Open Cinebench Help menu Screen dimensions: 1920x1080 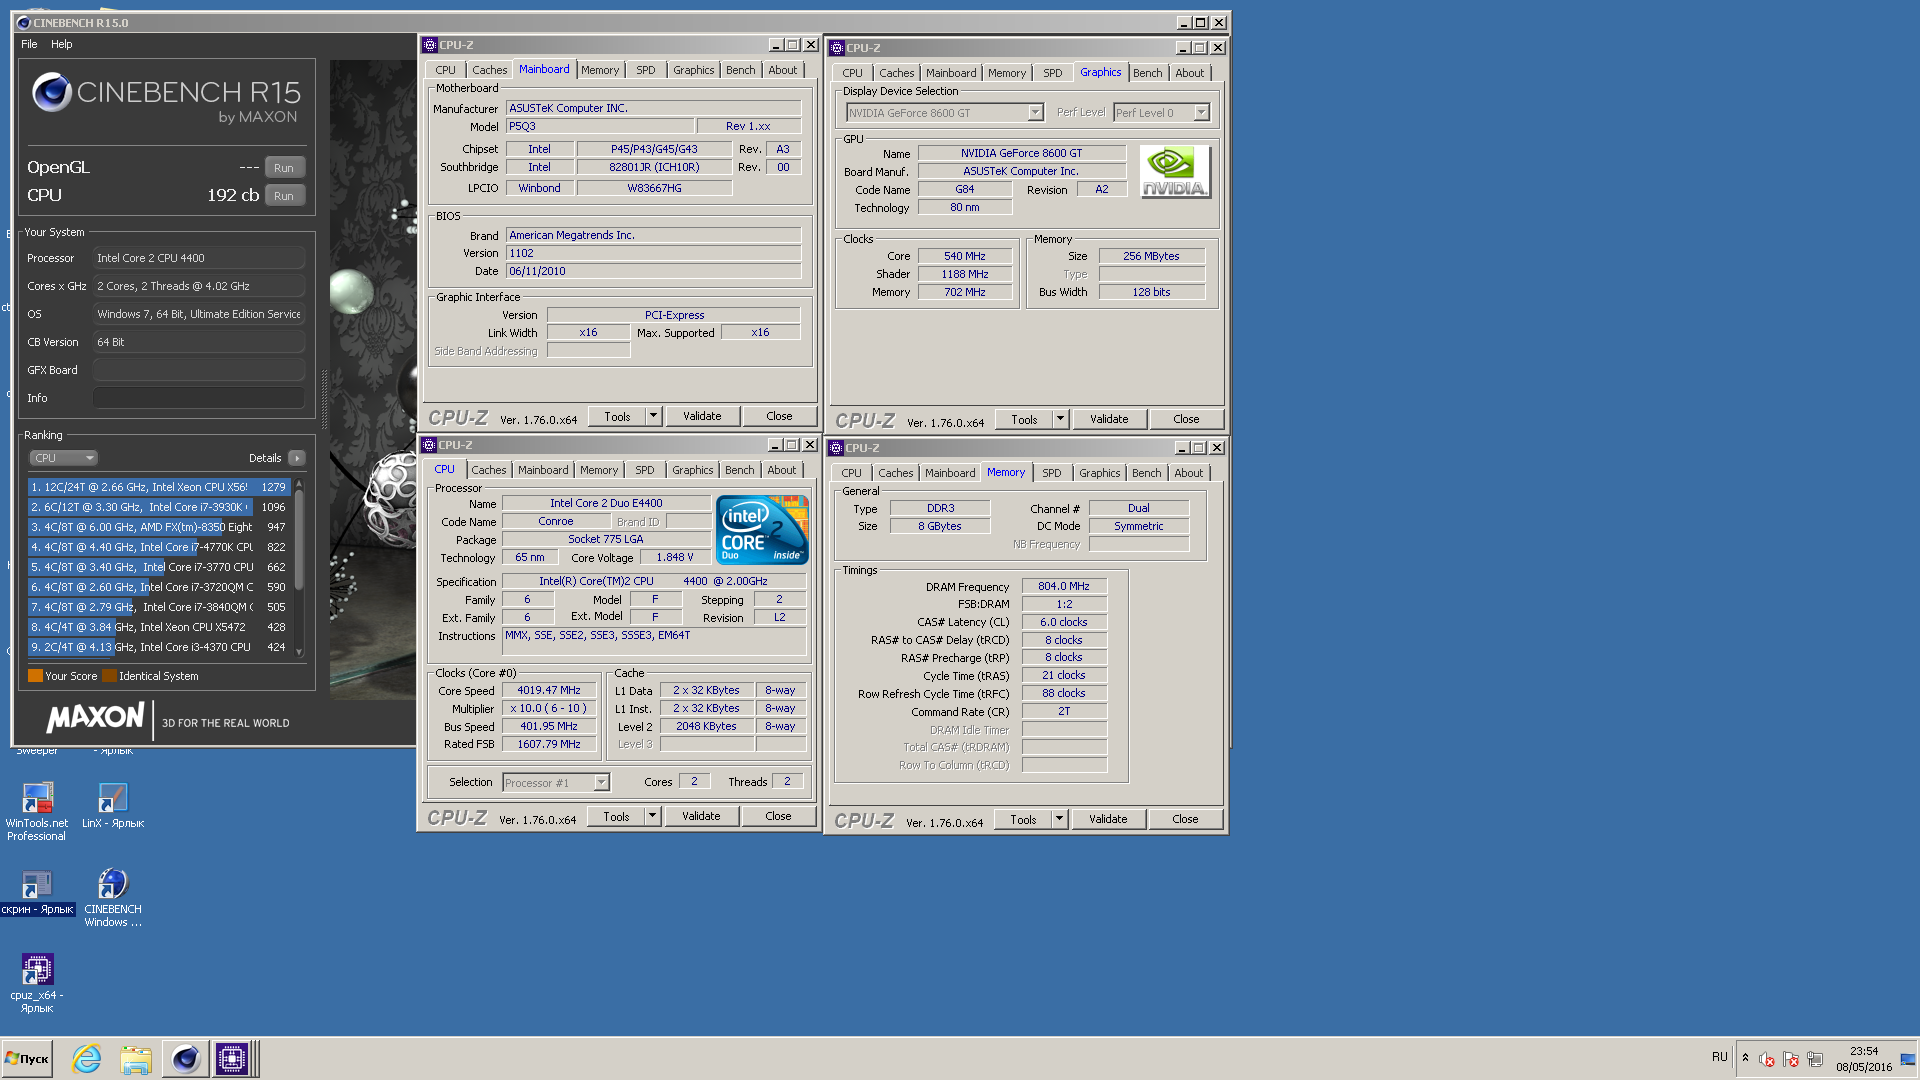tap(62, 44)
